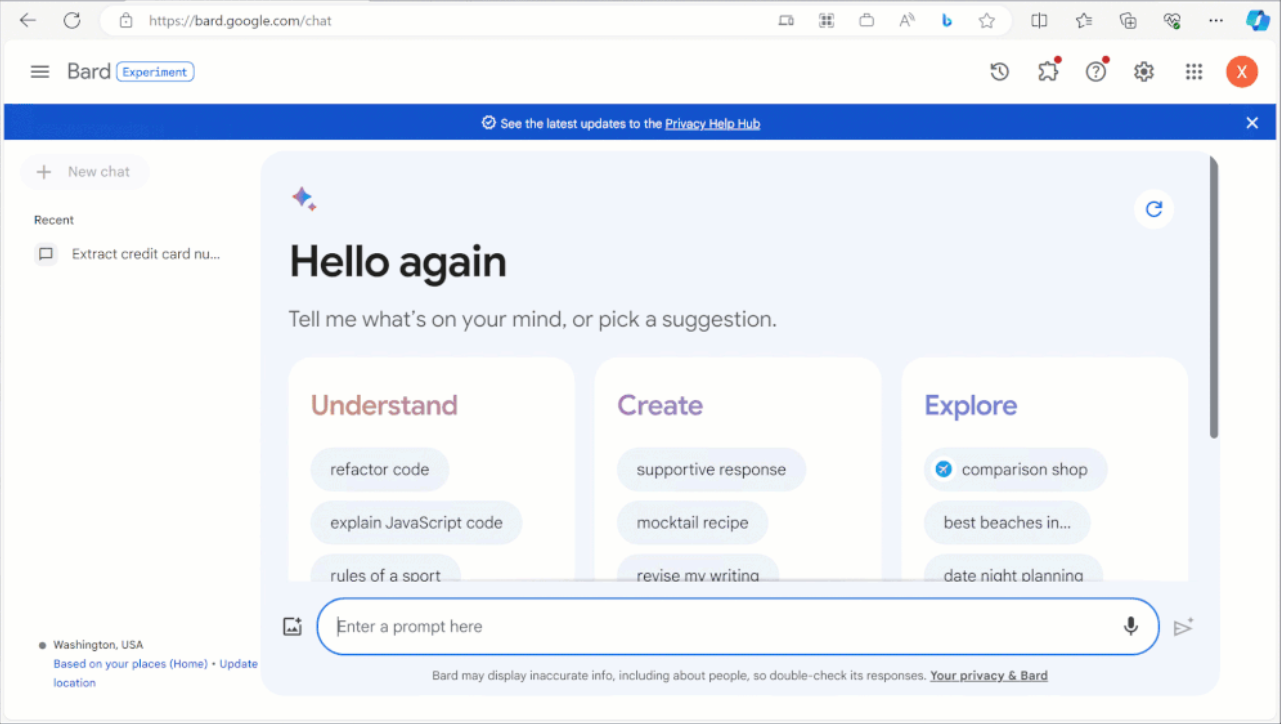Open Your privacy & Bard link

click(989, 676)
